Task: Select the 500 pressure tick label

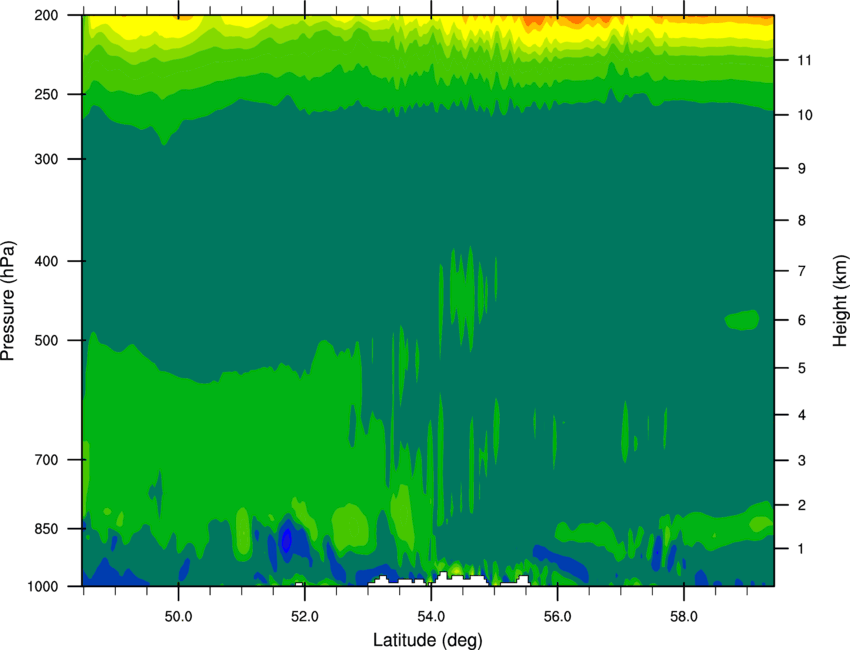Action: click(46, 340)
